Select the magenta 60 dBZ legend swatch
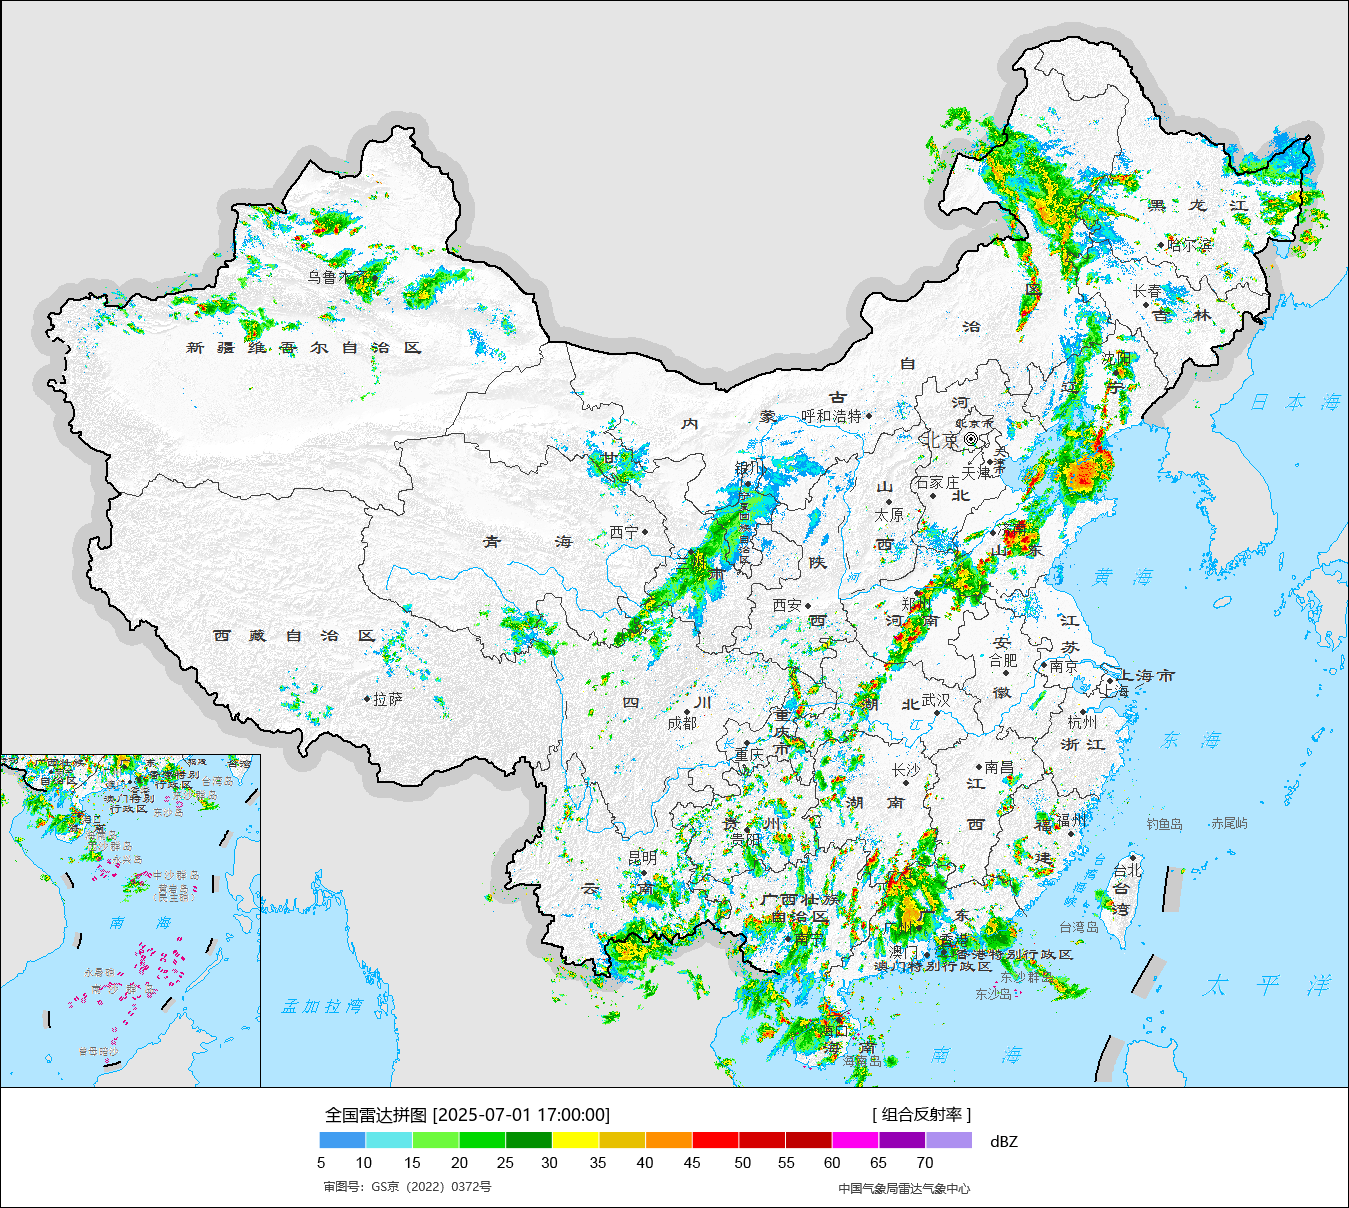 (x=855, y=1140)
